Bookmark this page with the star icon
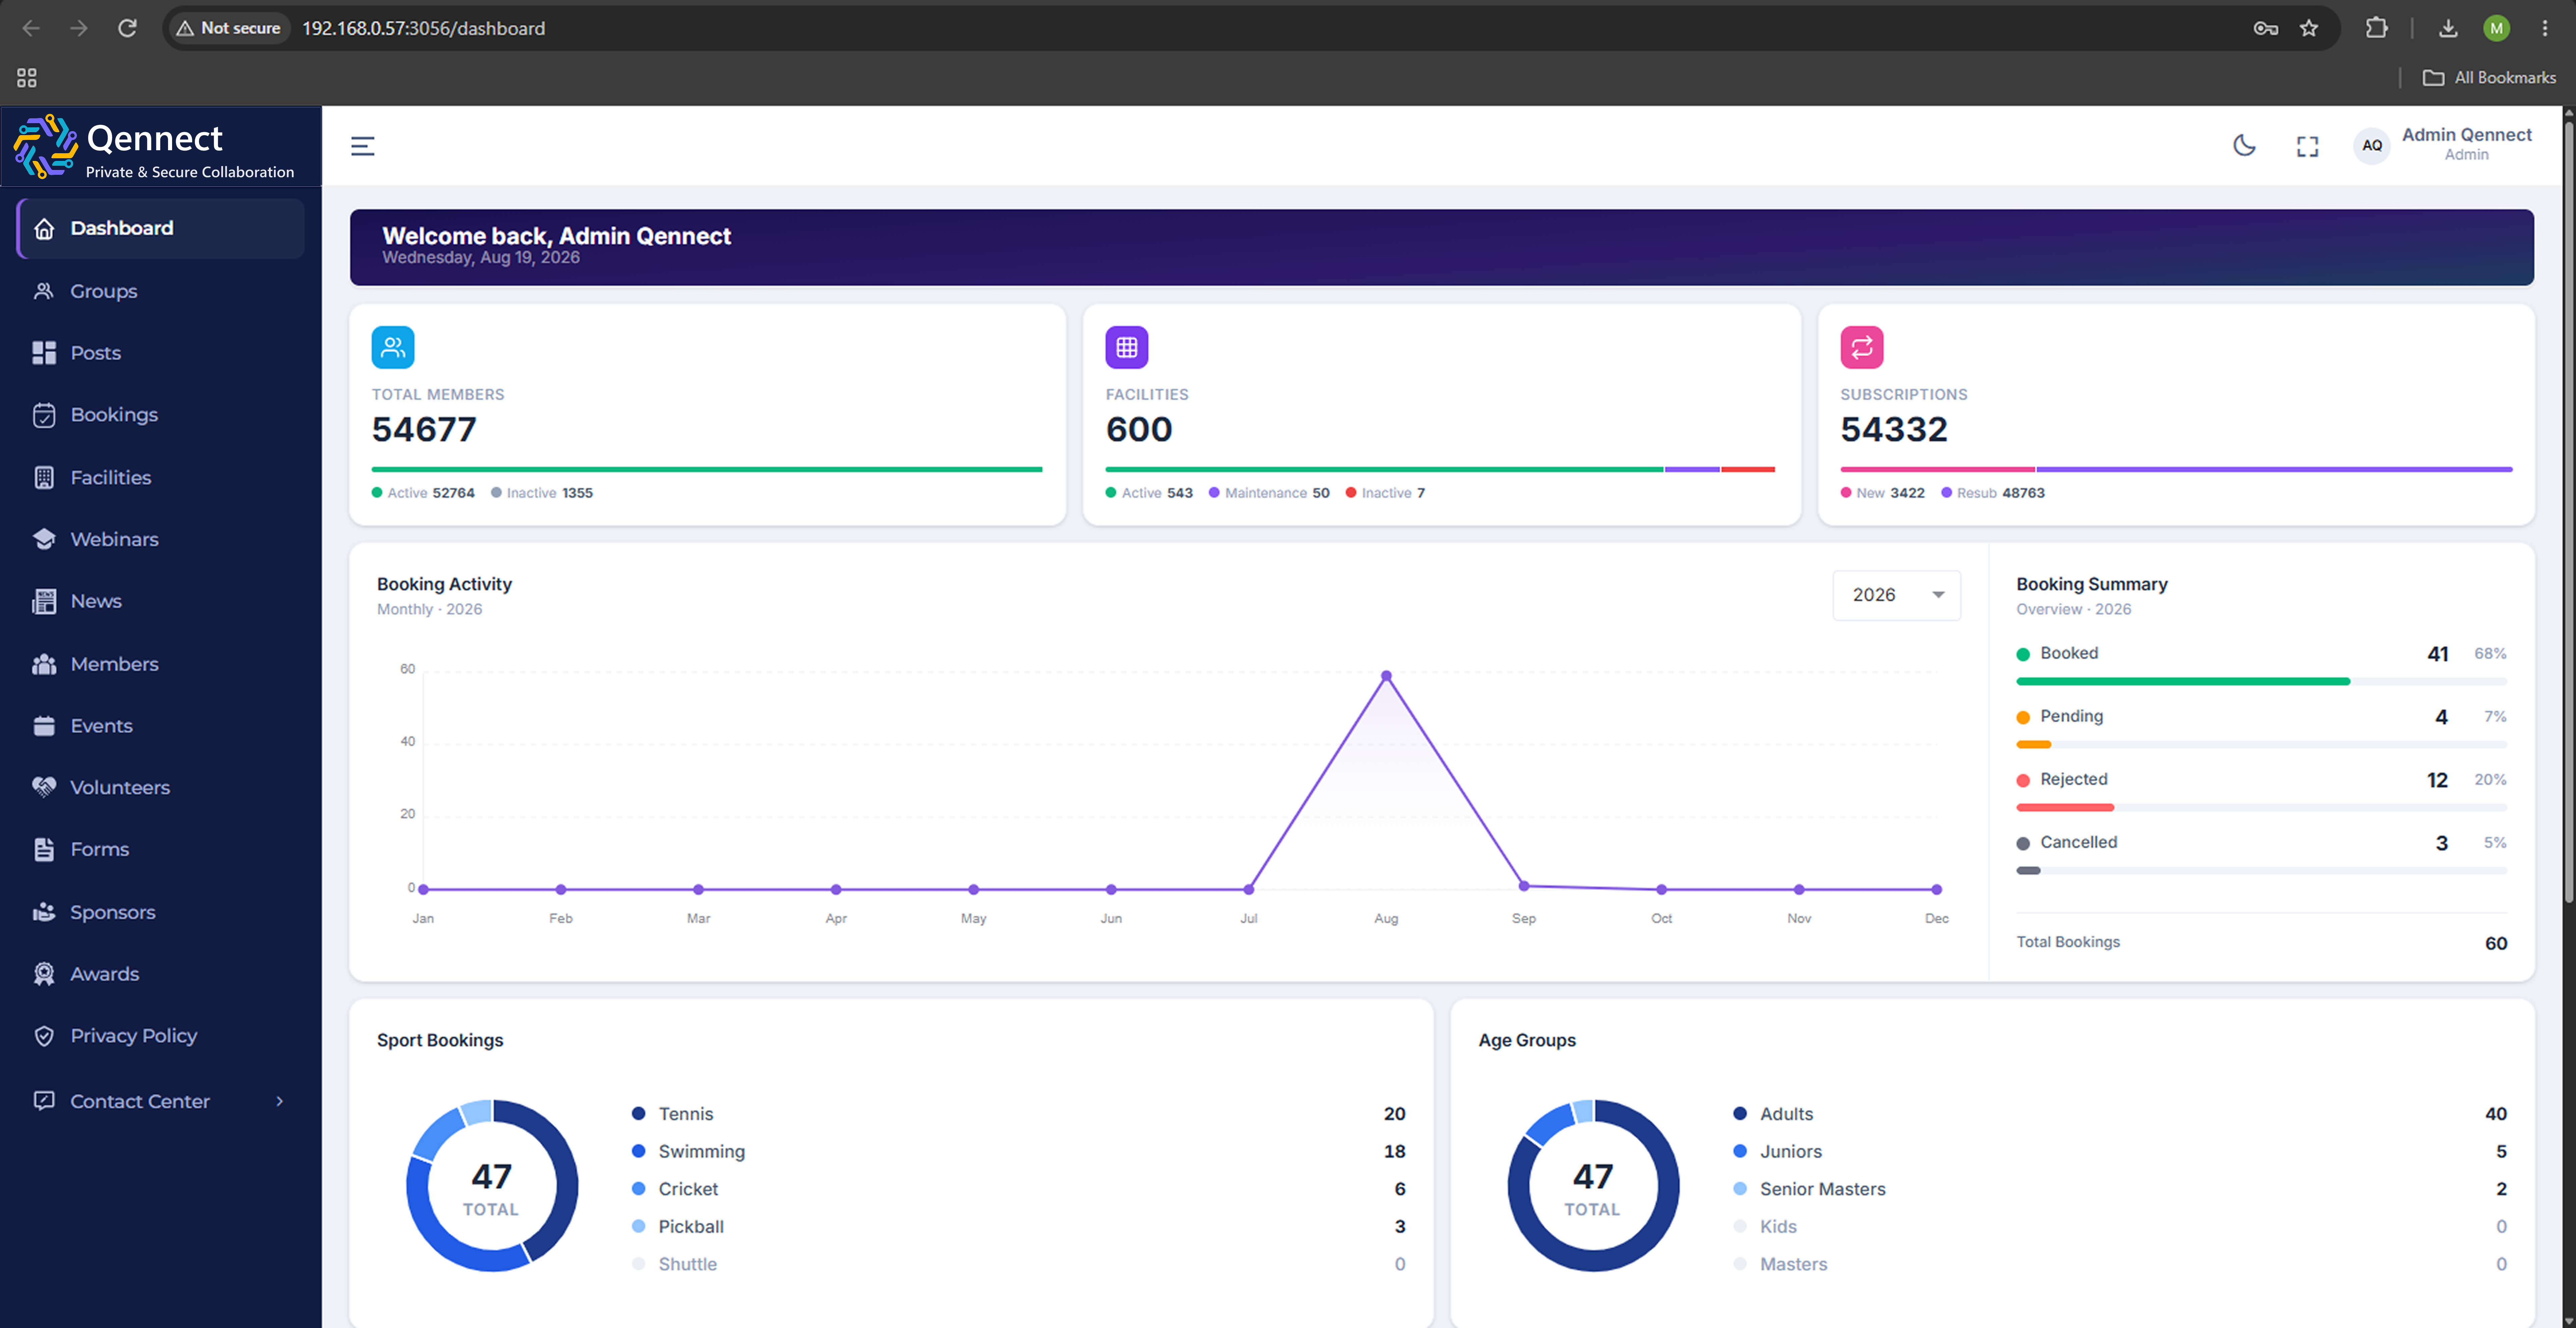Viewport: 2576px width, 1328px height. (x=2309, y=28)
